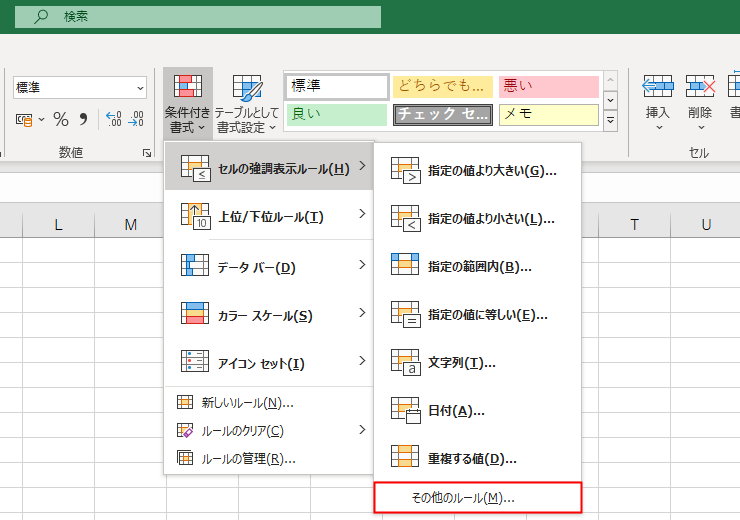Apply the 標準 cell style
This screenshot has width=740, height=520.
pos(337,86)
